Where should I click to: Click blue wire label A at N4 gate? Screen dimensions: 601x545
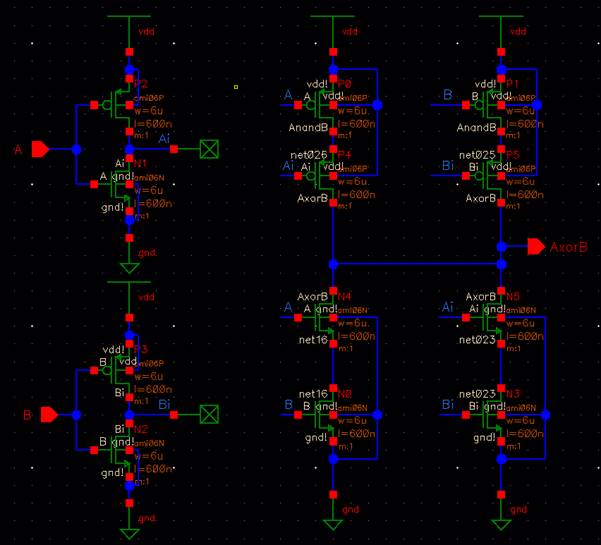pyautogui.click(x=288, y=307)
